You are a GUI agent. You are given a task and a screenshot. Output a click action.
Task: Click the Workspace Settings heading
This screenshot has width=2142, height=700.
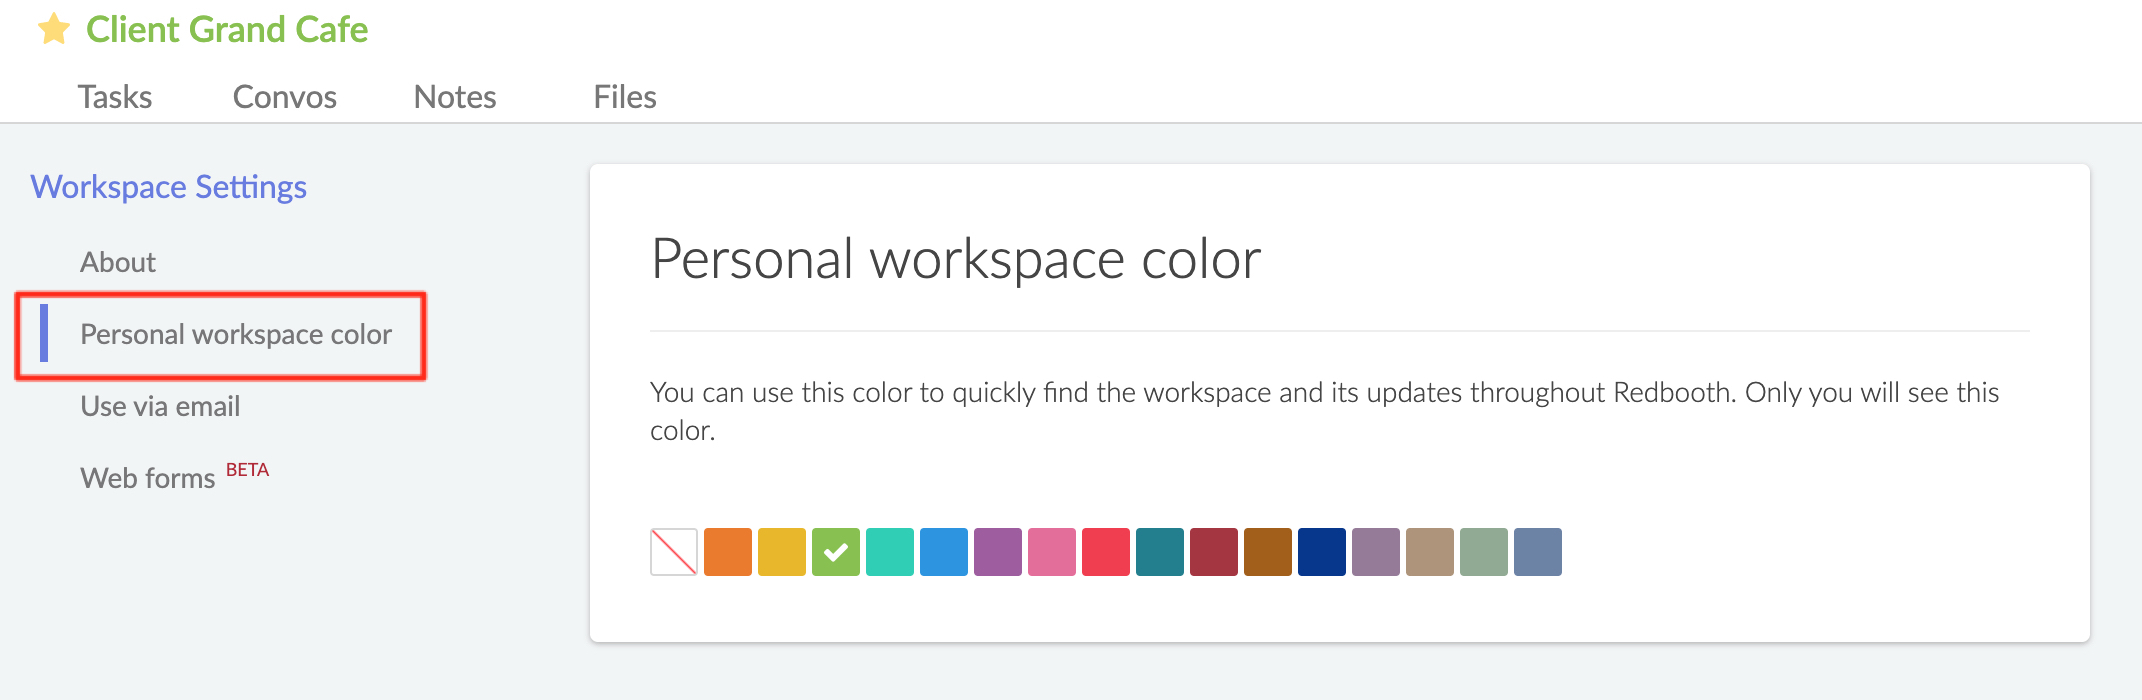(168, 187)
